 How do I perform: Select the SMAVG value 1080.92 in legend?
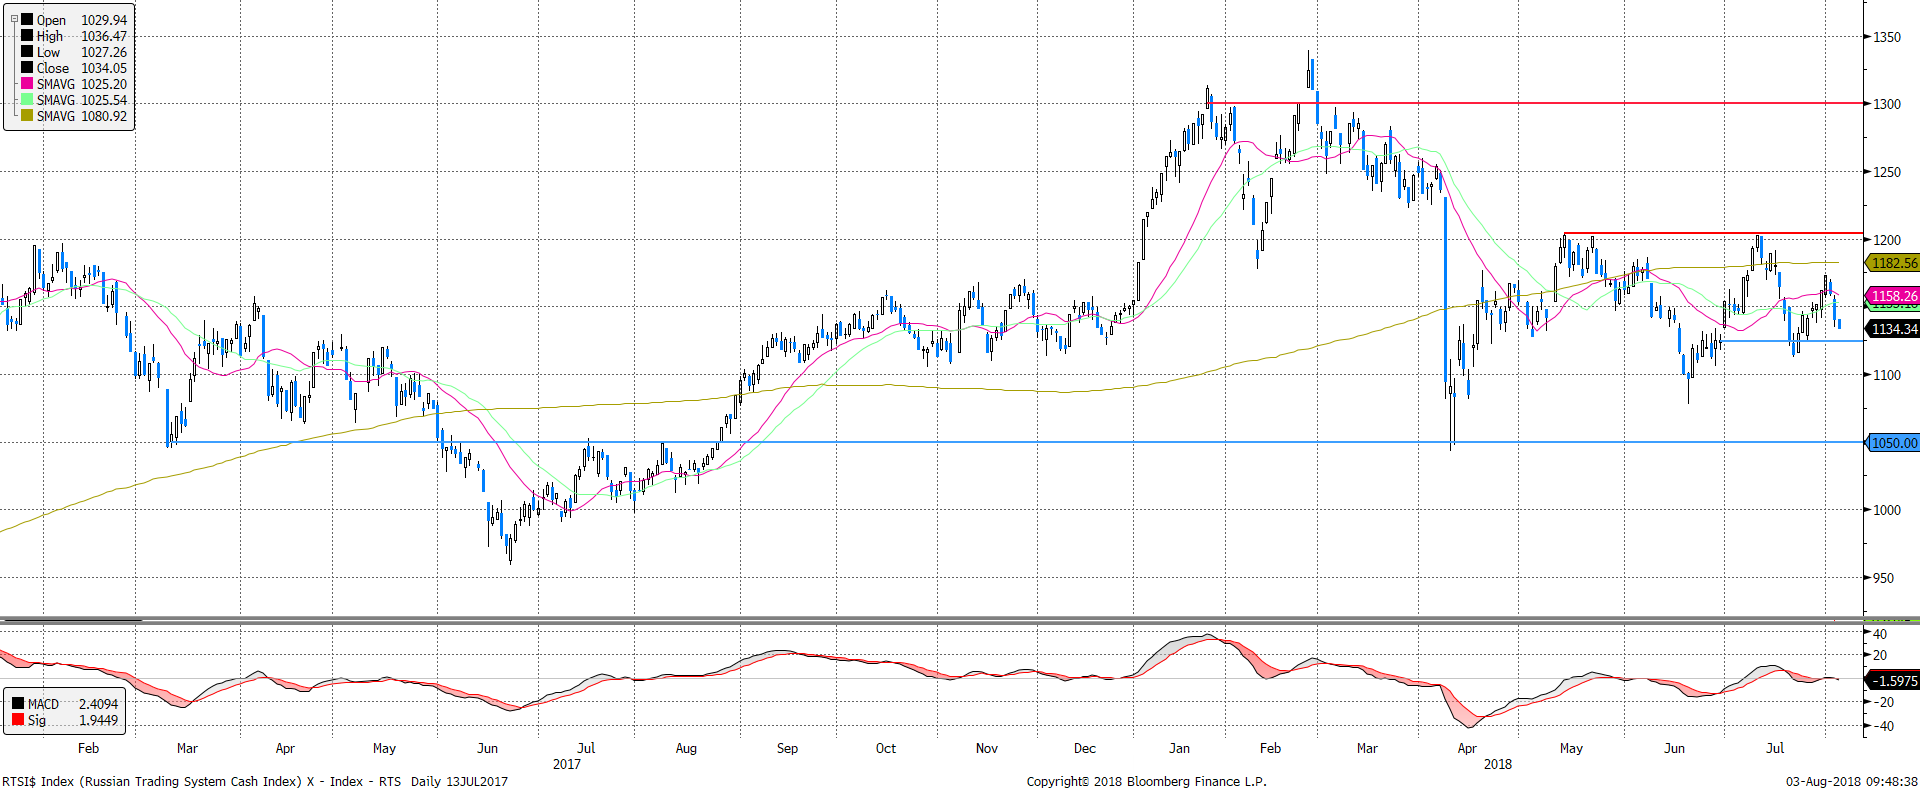(104, 116)
